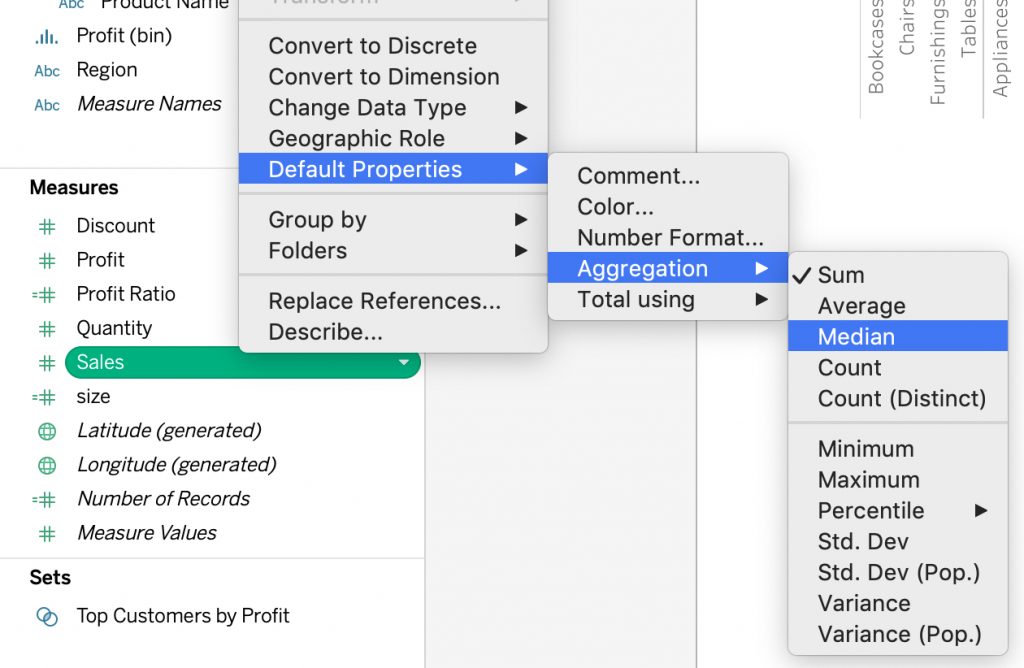The width and height of the screenshot is (1024, 668).
Task: Click the calculated field icon beside Profit Ratio
Action: click(44, 294)
